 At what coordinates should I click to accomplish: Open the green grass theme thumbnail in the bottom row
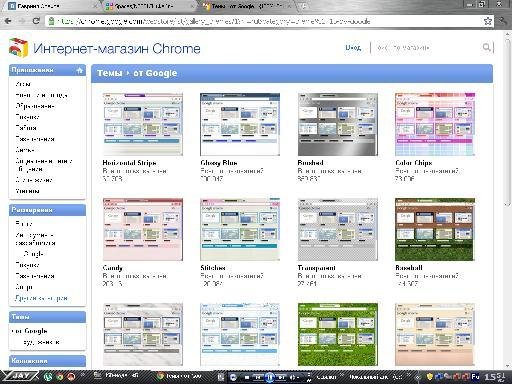[337, 334]
